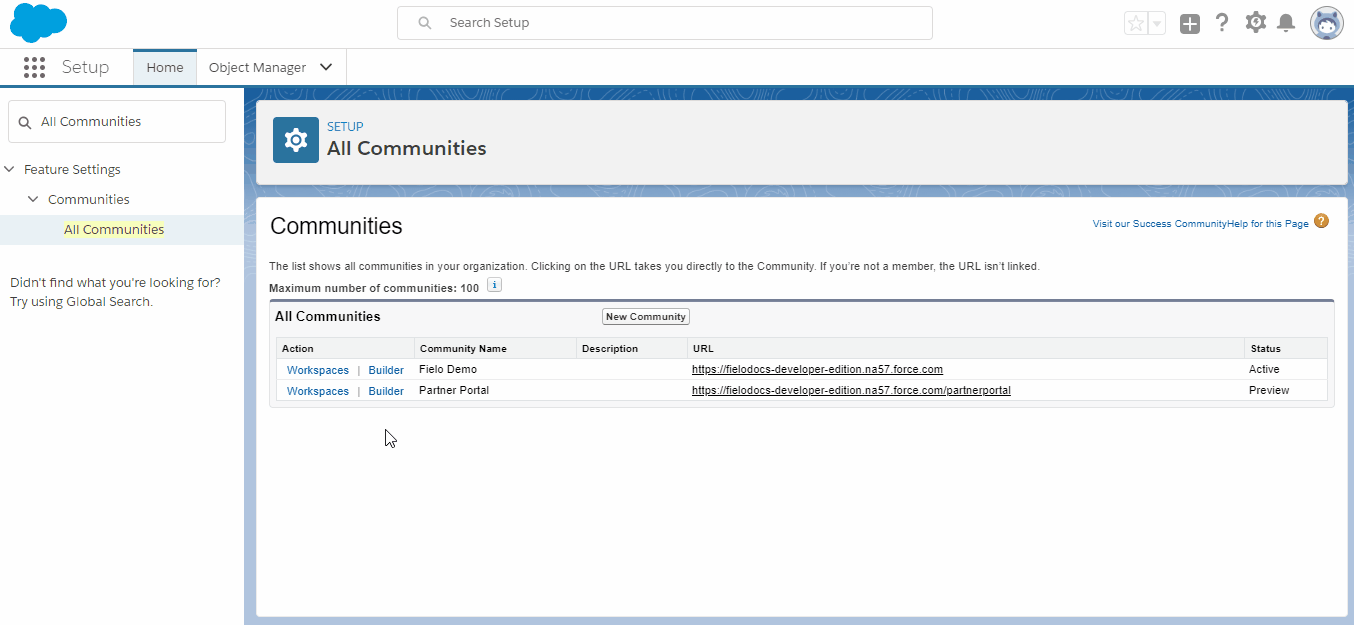Collapse the Feature Settings tree node
This screenshot has width=1354, height=625.
click(10, 169)
